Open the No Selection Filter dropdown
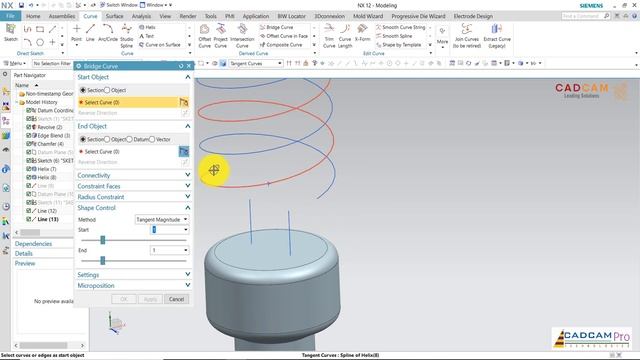Image resolution: width=640 pixels, height=360 pixels. pyautogui.click(x=53, y=63)
